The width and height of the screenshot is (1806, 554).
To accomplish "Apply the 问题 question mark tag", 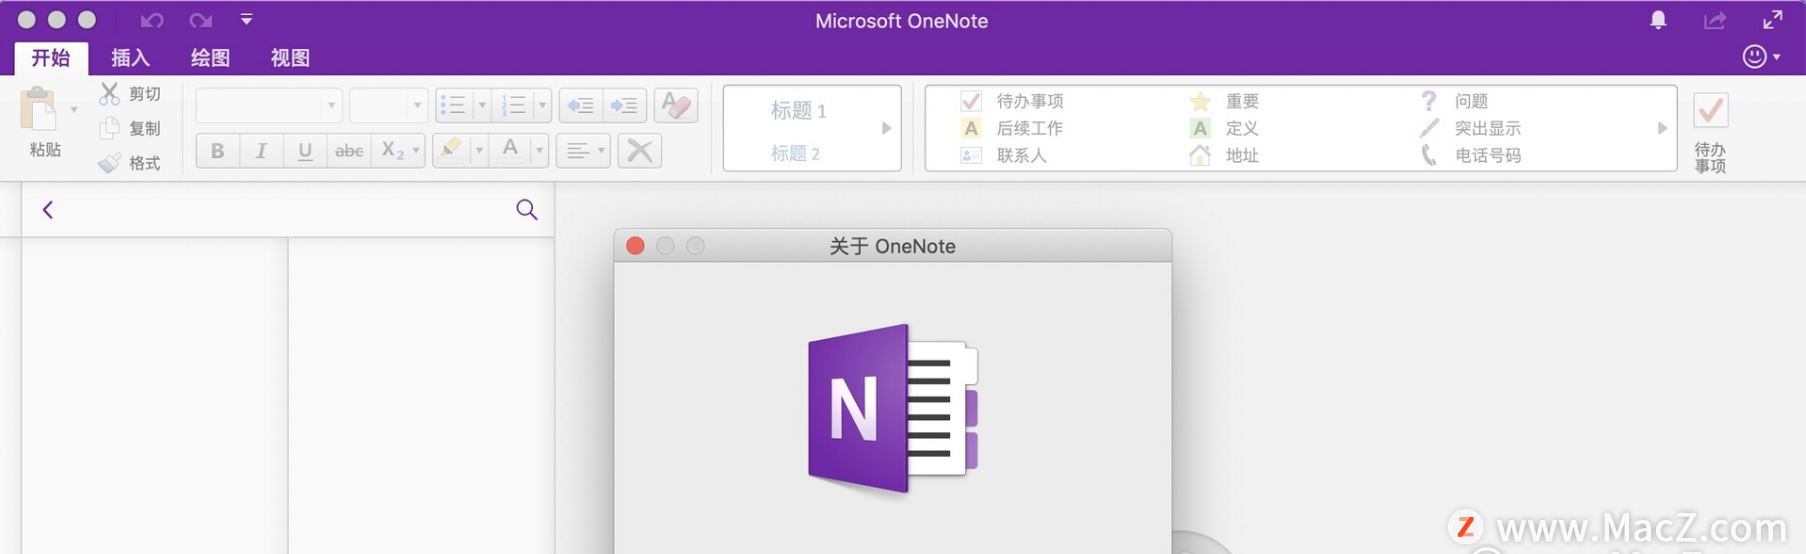I will (x=1454, y=101).
